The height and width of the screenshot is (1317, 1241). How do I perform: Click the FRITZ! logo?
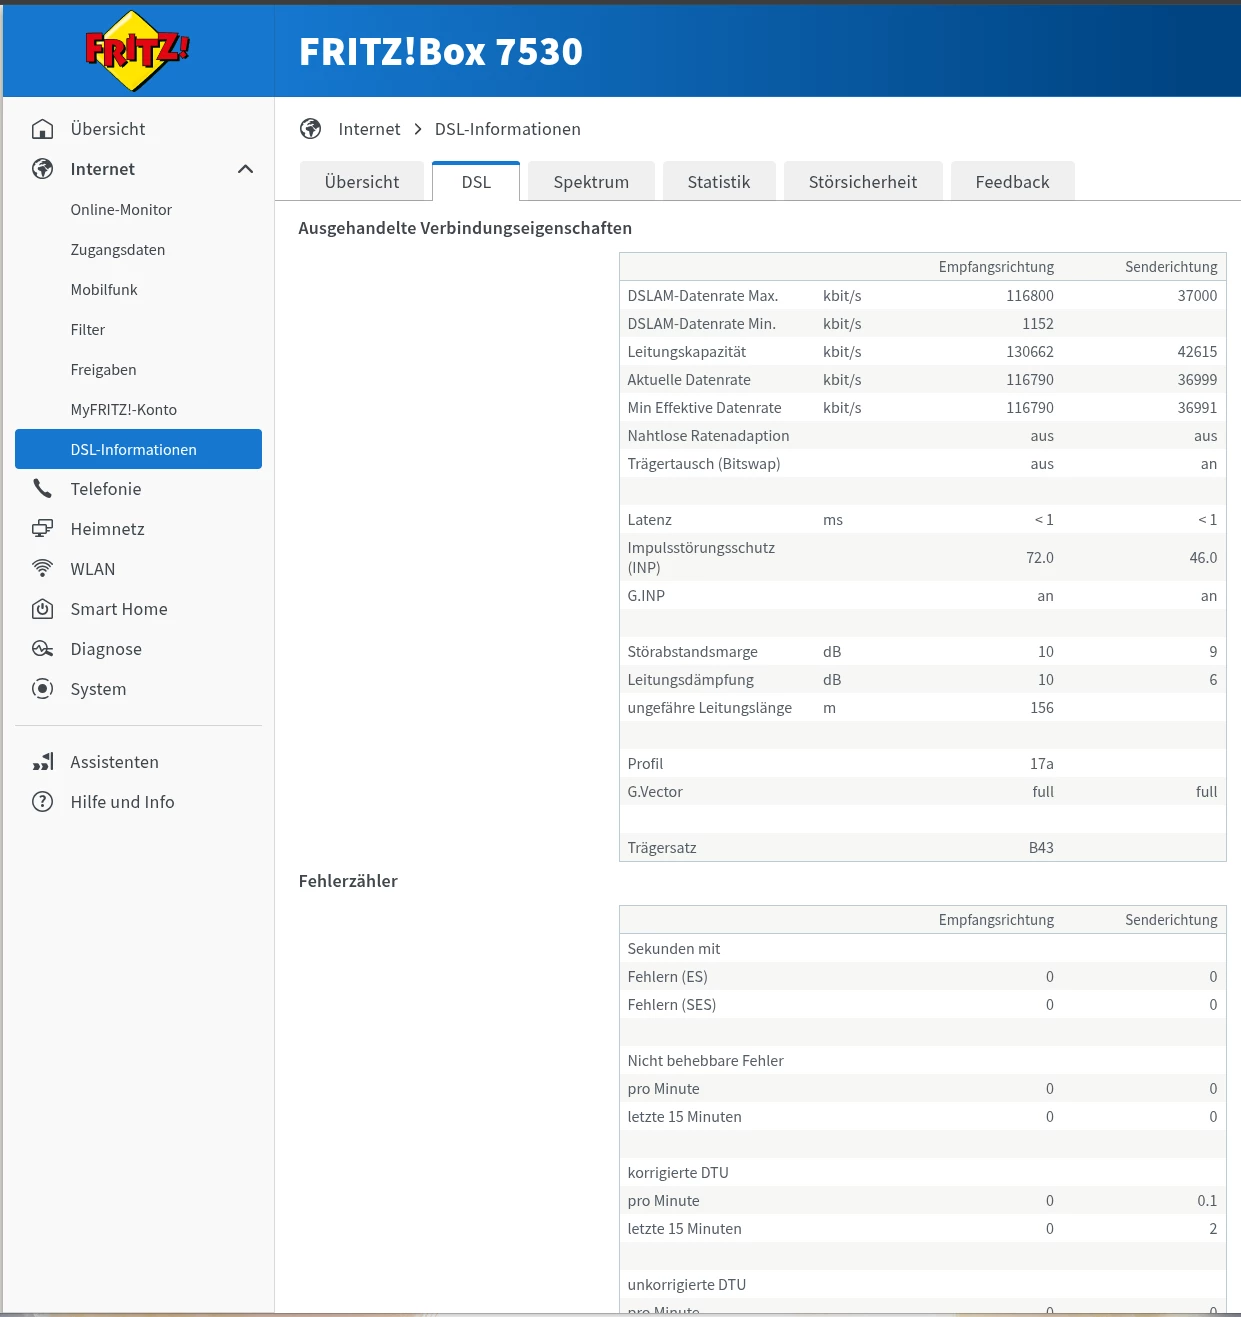click(x=137, y=51)
